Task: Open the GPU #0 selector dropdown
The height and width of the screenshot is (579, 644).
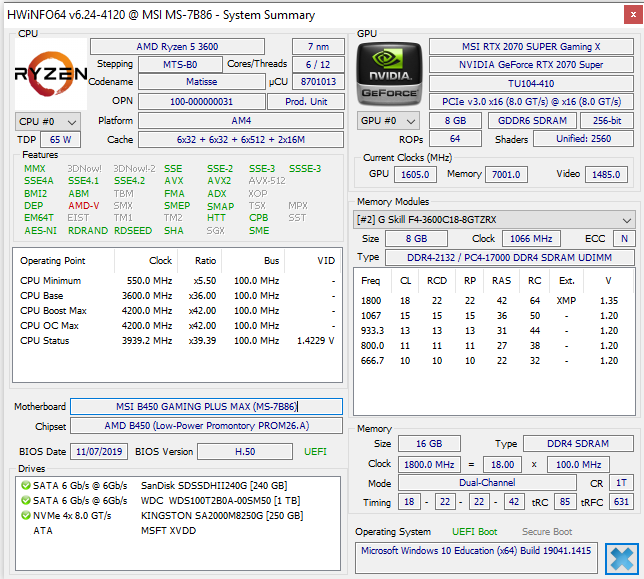Action: 388,121
